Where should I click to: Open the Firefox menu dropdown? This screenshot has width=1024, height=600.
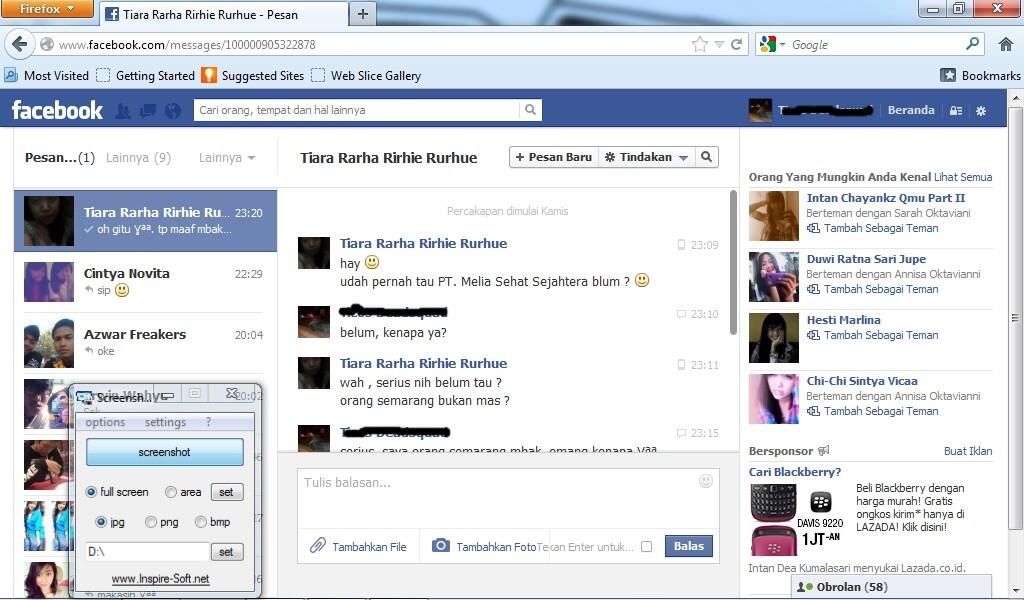point(47,9)
